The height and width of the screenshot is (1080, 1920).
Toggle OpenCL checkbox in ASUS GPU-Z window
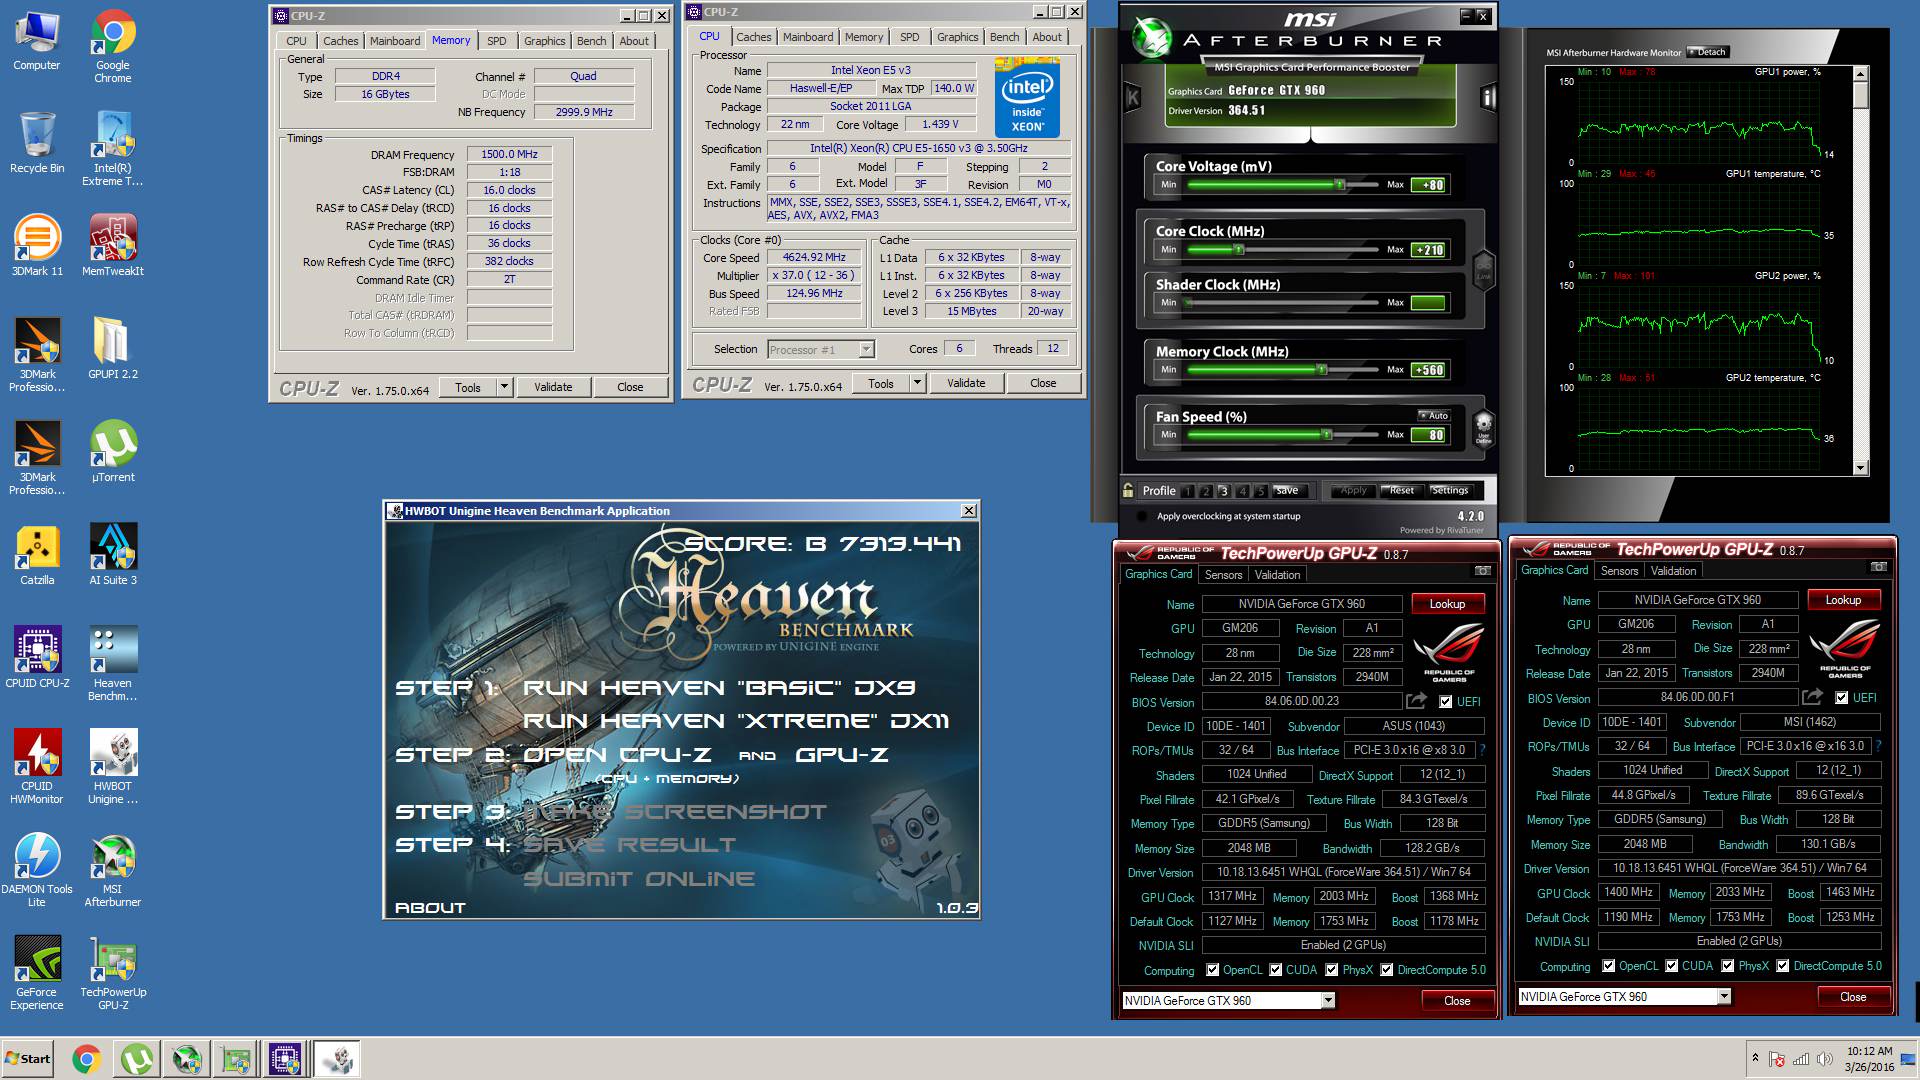click(1212, 970)
